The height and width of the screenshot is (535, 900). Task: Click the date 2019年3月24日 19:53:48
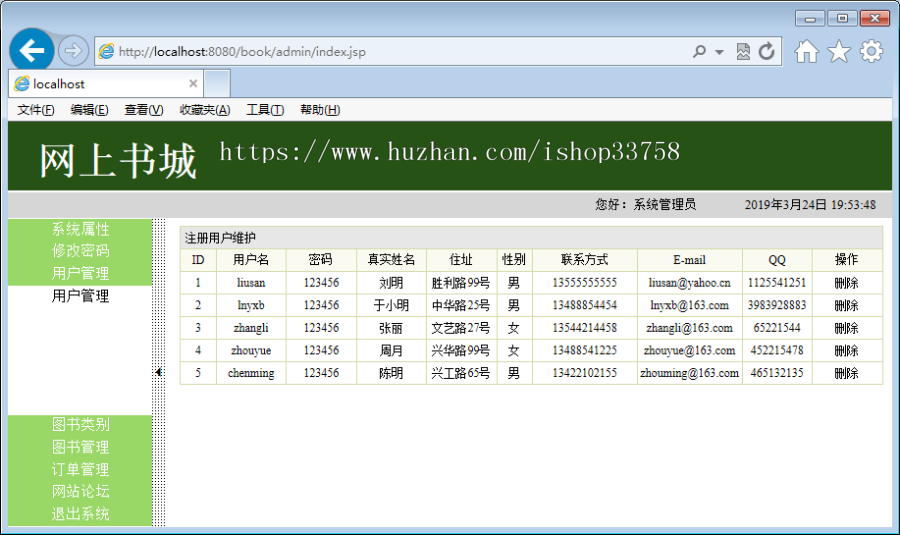tap(810, 204)
